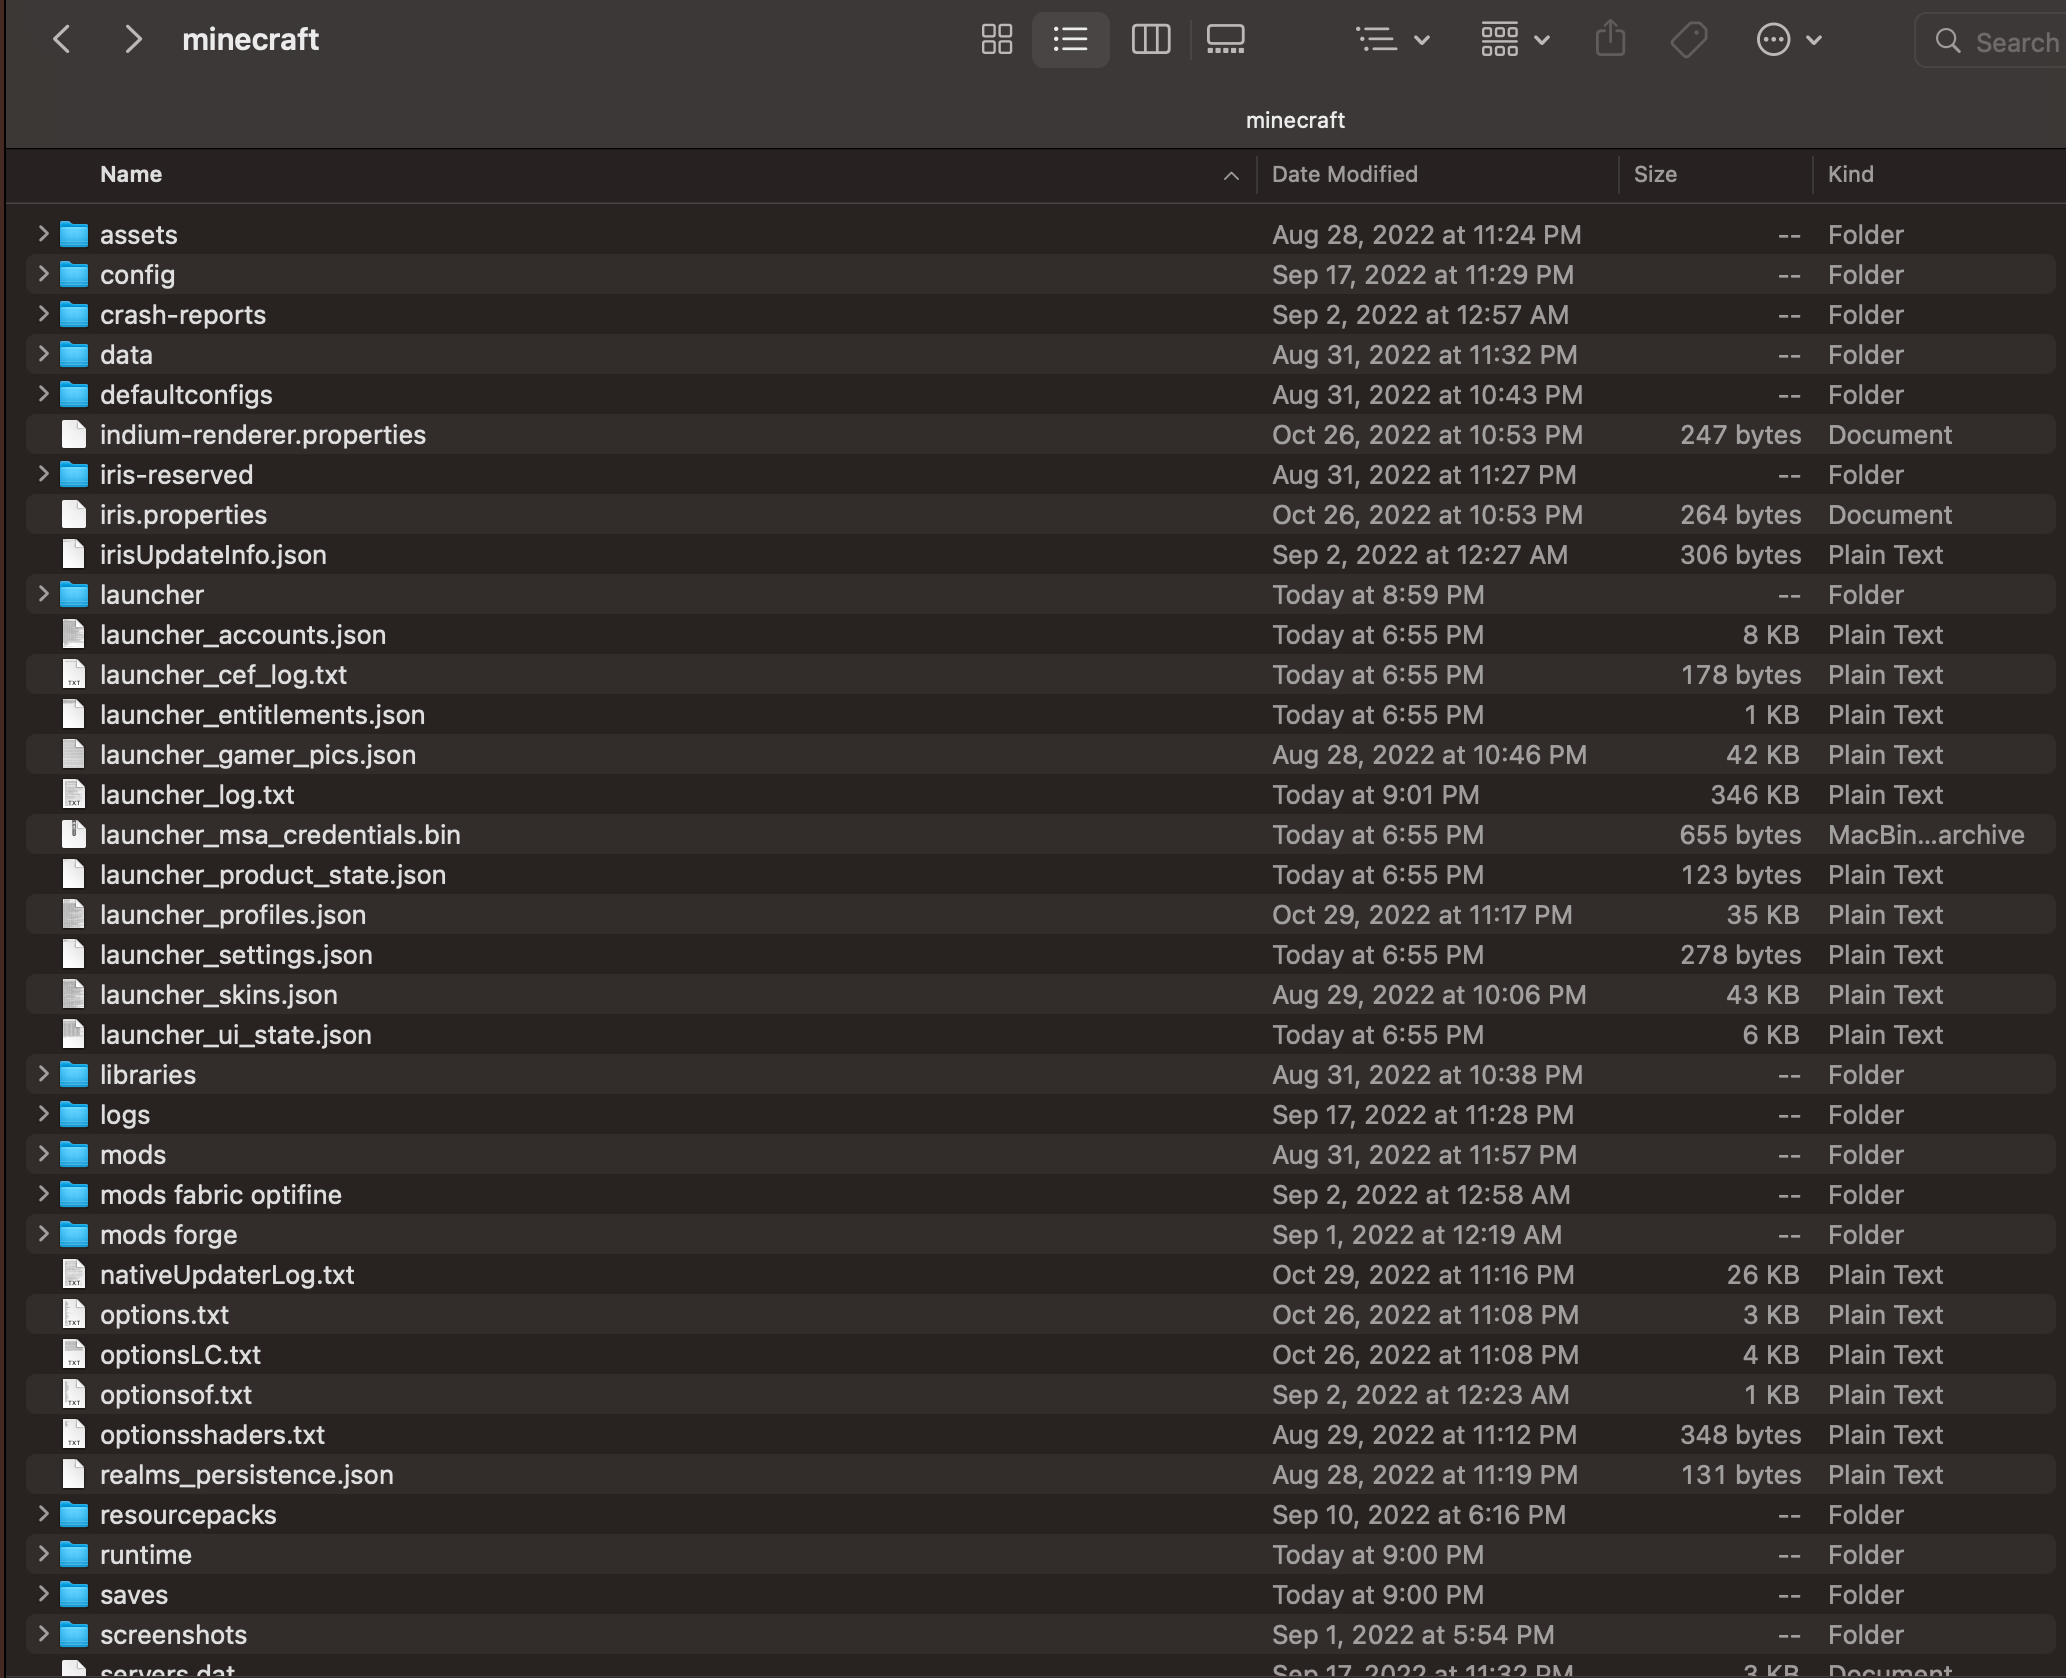The image size is (2066, 1678).
Task: Go back with the left arrow
Action: pyautogui.click(x=62, y=40)
